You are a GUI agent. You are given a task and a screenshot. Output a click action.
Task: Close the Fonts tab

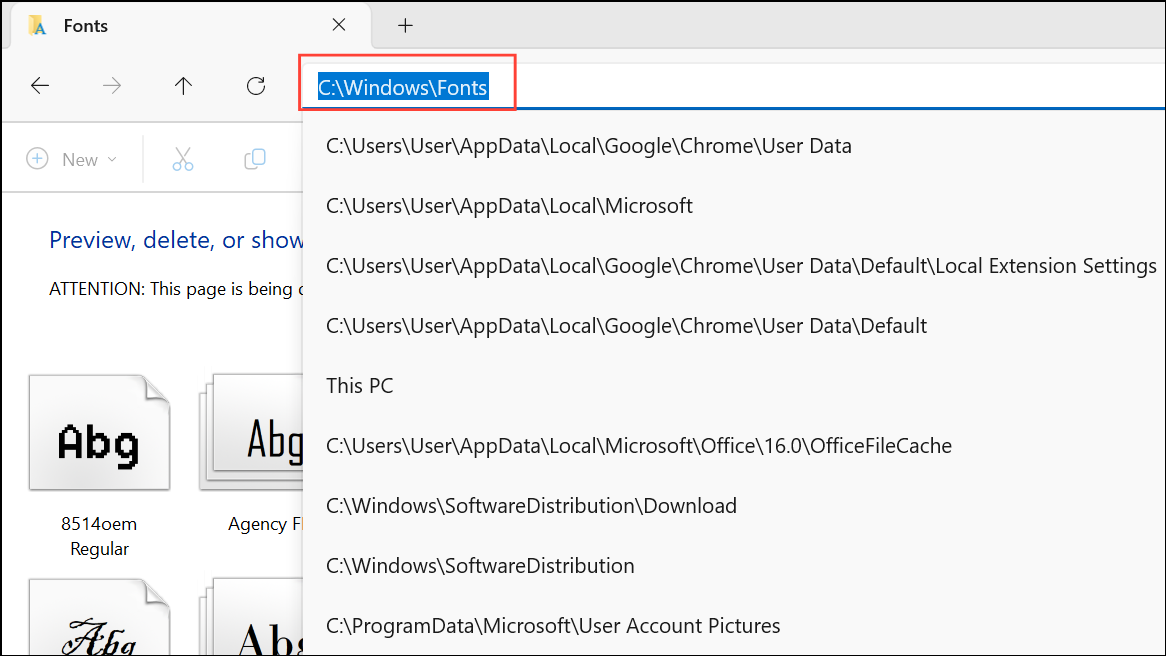[x=339, y=24]
